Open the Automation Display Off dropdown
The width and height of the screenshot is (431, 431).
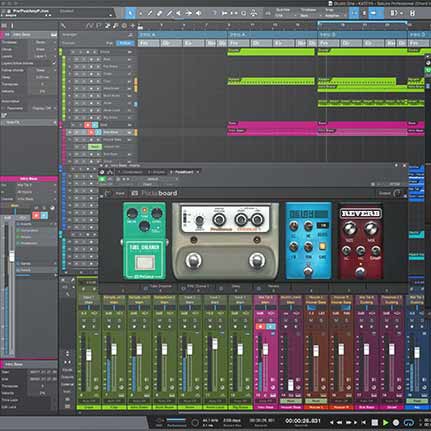tap(44, 108)
